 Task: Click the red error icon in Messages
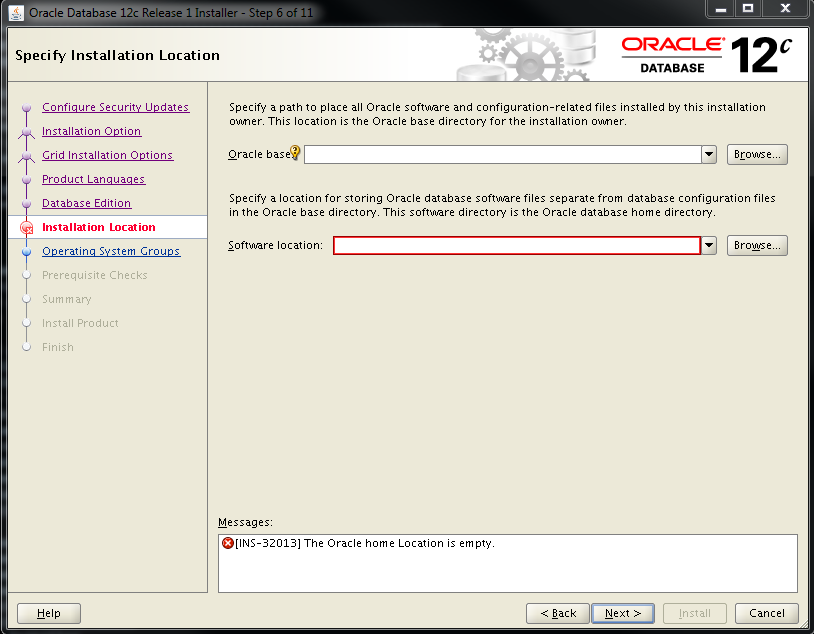(227, 543)
